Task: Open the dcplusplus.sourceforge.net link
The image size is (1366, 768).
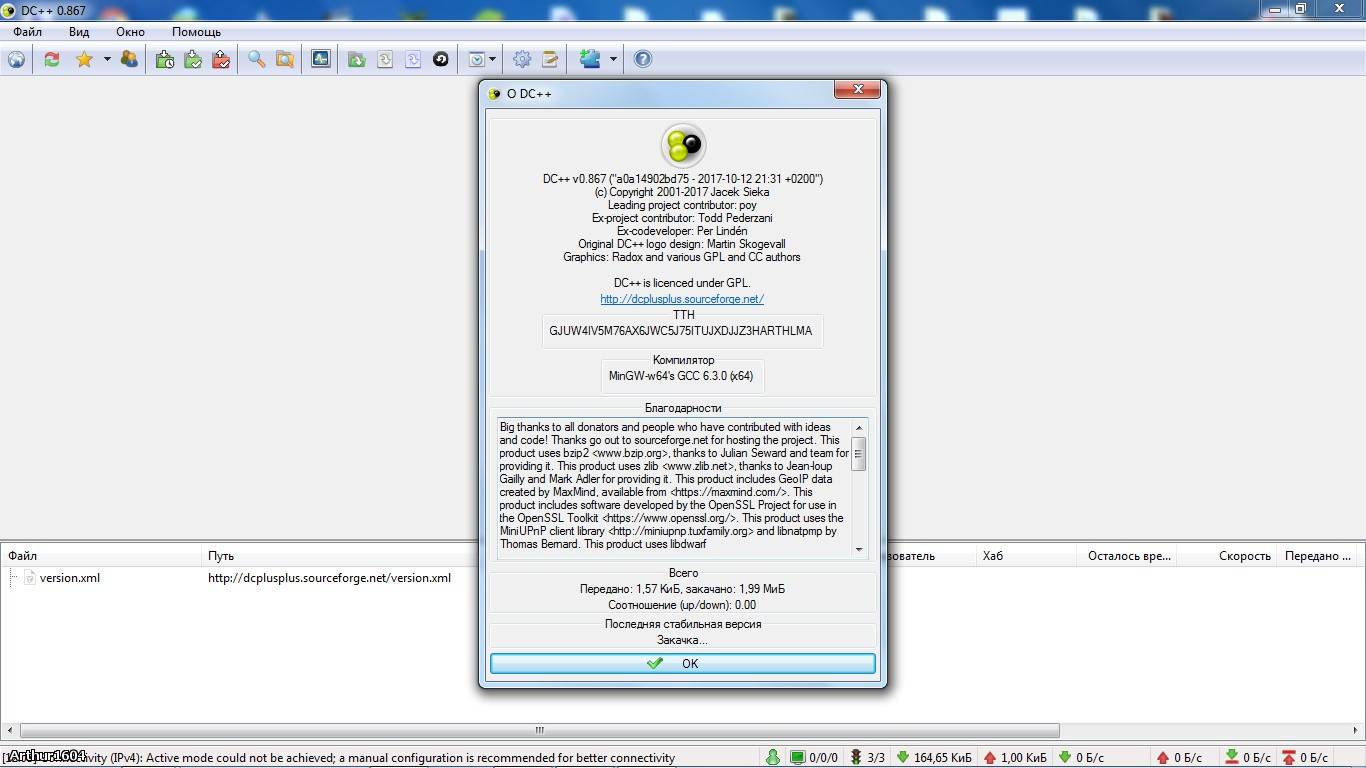Action: click(x=682, y=299)
